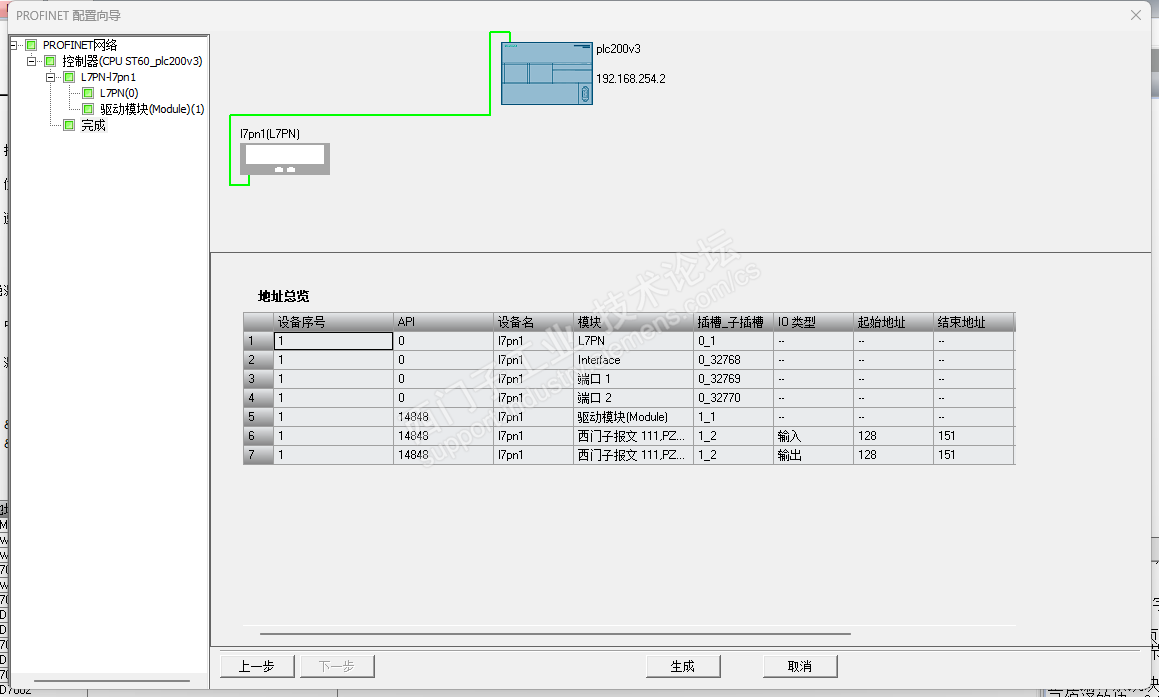Viewport: 1159px width, 697px height.
Task: Close the PROFINET 配置向导 dialog
Action: tap(1136, 15)
